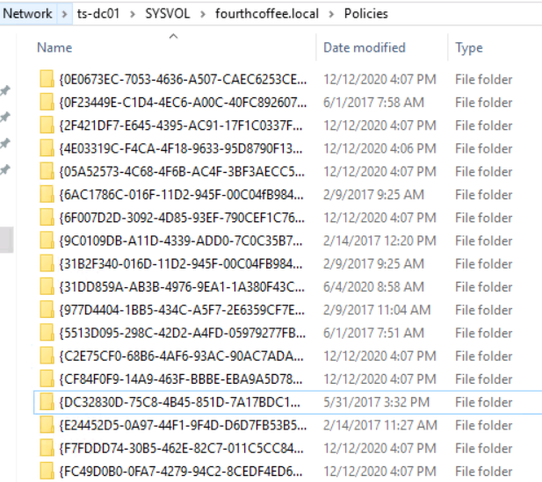542x482 pixels.
Task: Click folder name {05A52573-4C68-4F6B-AC4F
Action: pos(182,172)
